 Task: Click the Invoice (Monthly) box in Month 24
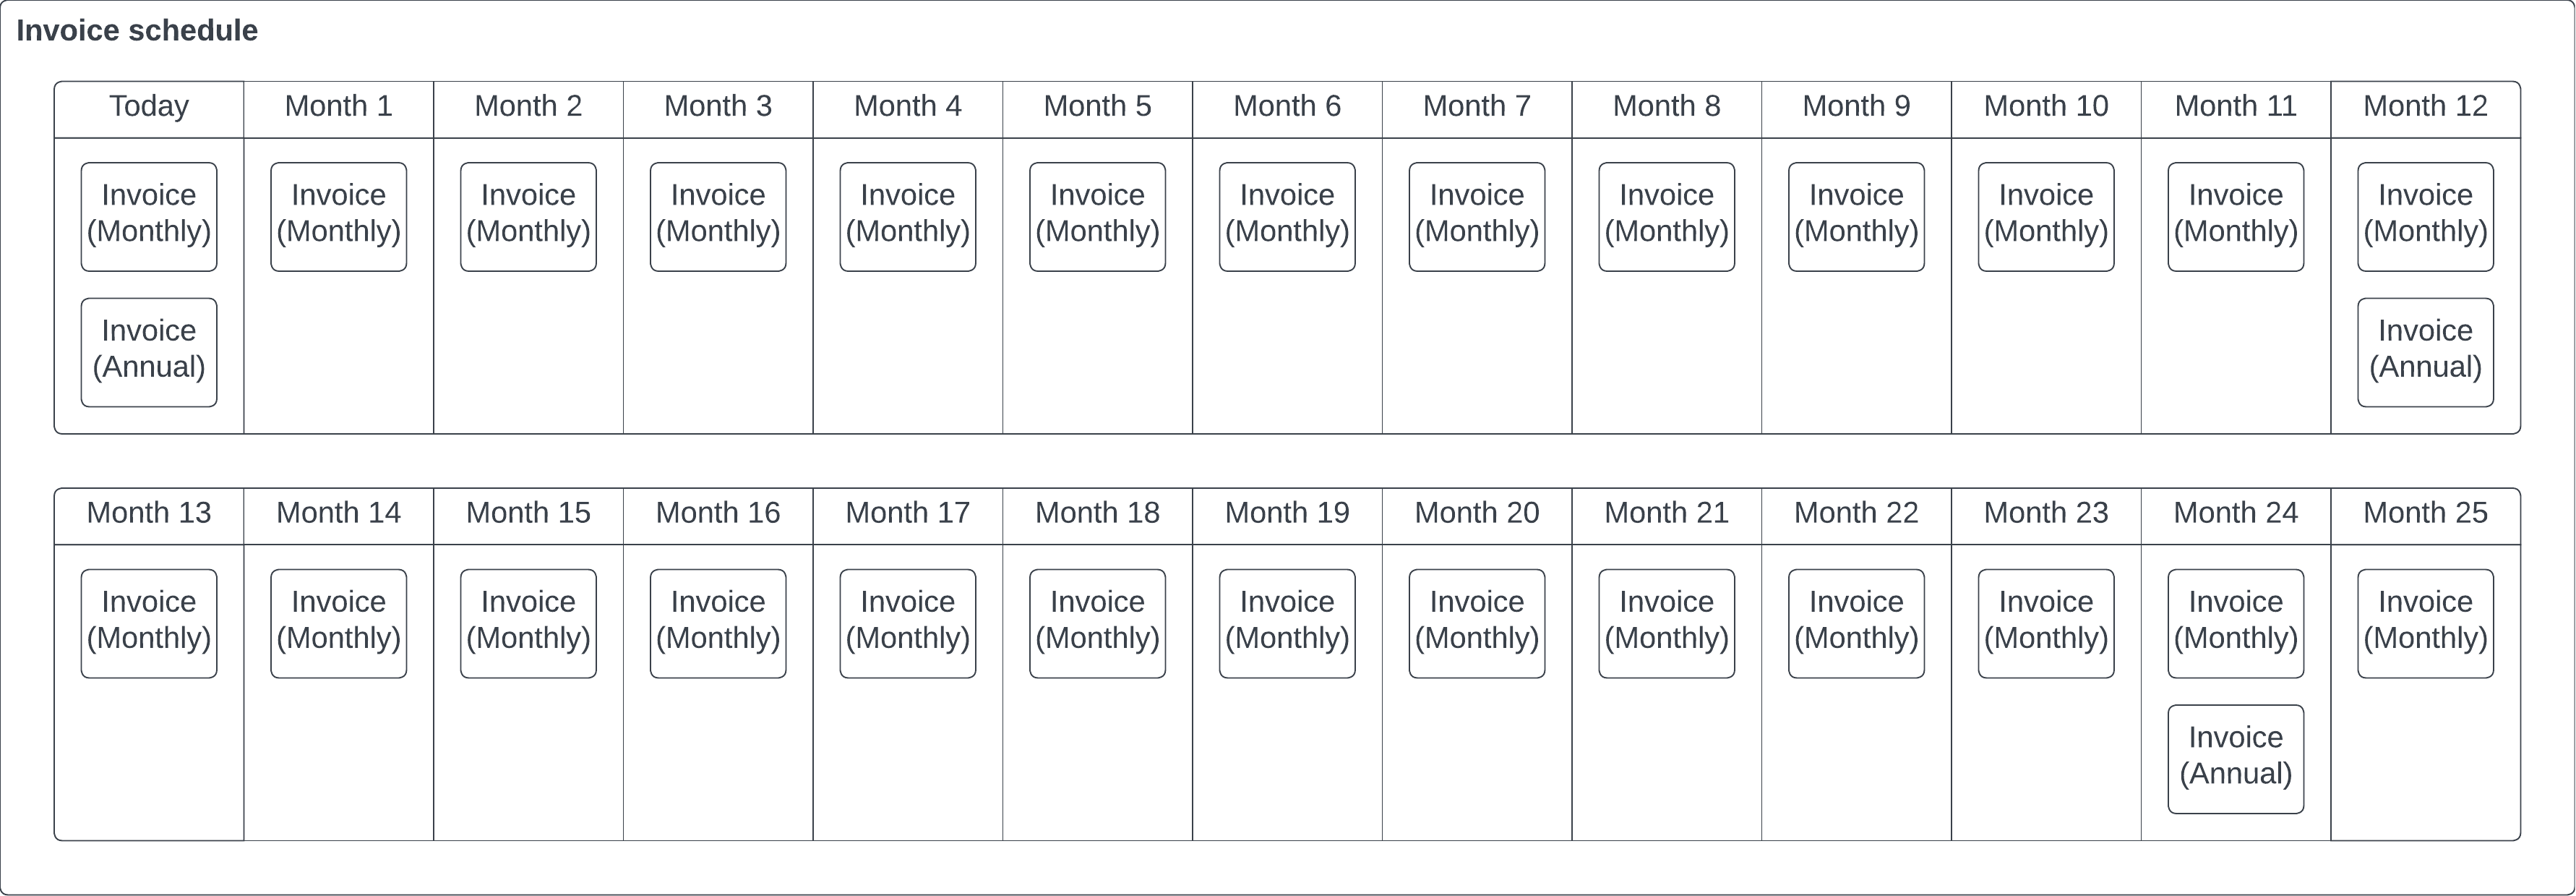point(2236,624)
